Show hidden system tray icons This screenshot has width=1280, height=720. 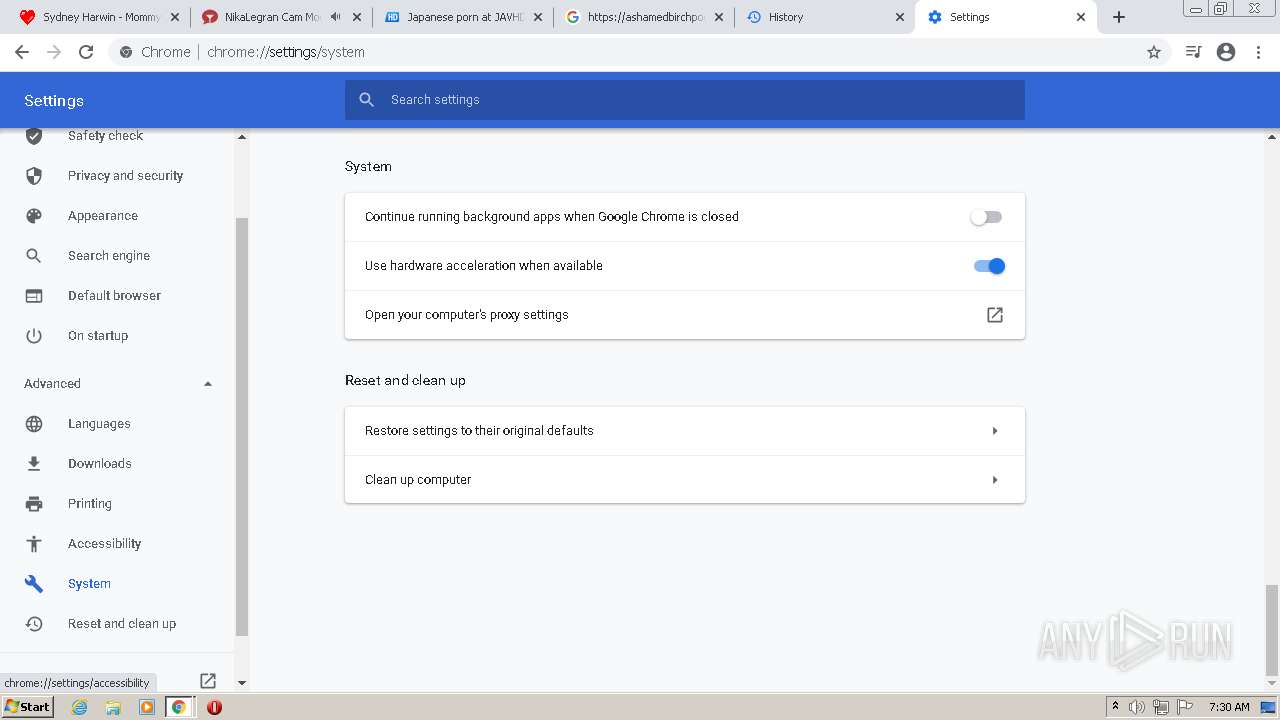1115,707
